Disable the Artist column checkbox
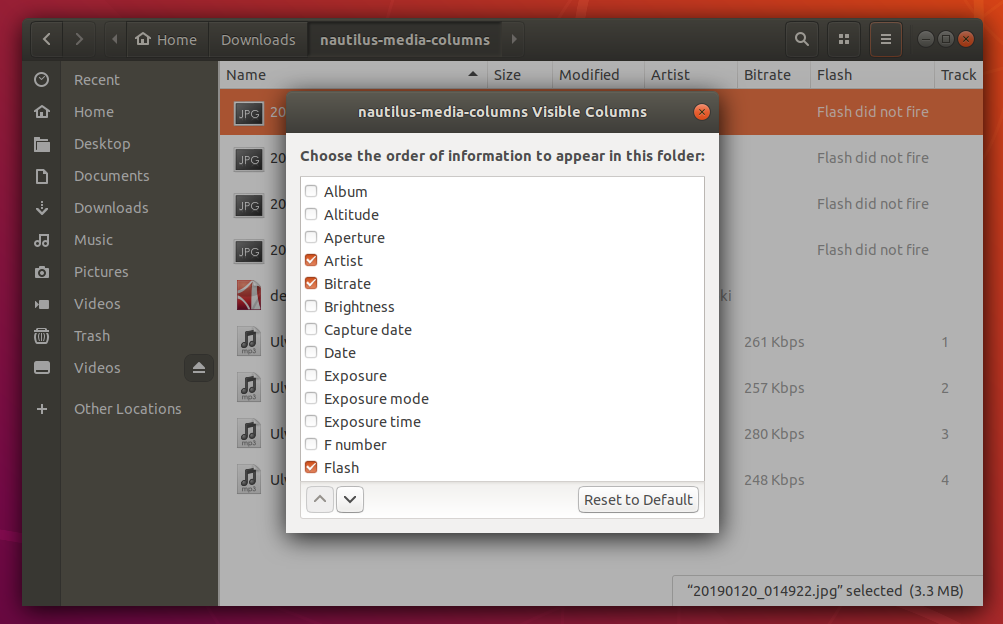 (x=310, y=260)
